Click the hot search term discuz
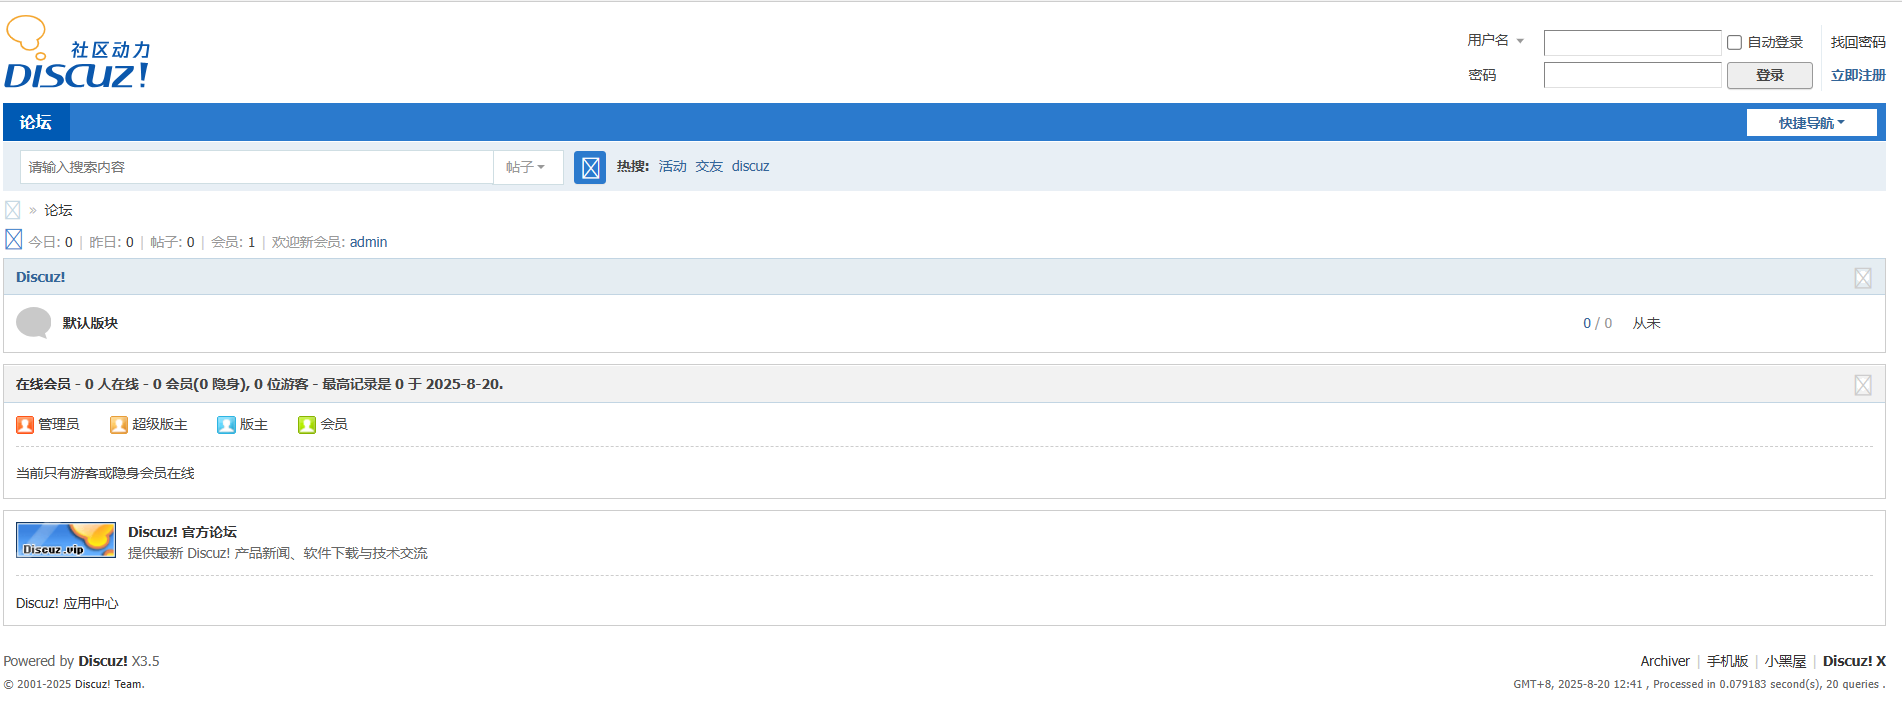The height and width of the screenshot is (726, 1902). coord(750,166)
